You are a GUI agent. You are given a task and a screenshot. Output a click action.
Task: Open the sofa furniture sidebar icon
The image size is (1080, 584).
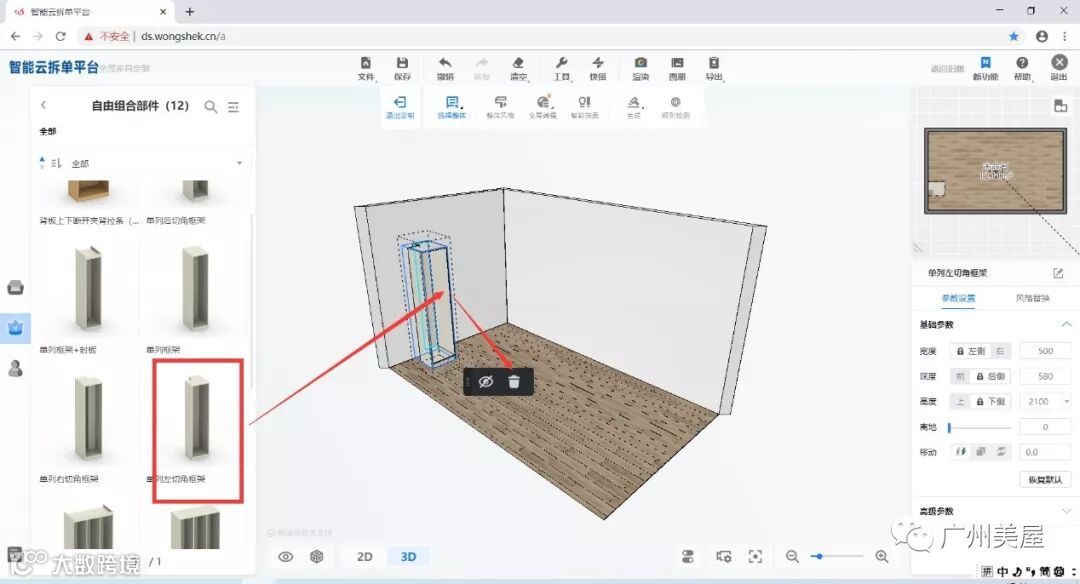point(15,288)
